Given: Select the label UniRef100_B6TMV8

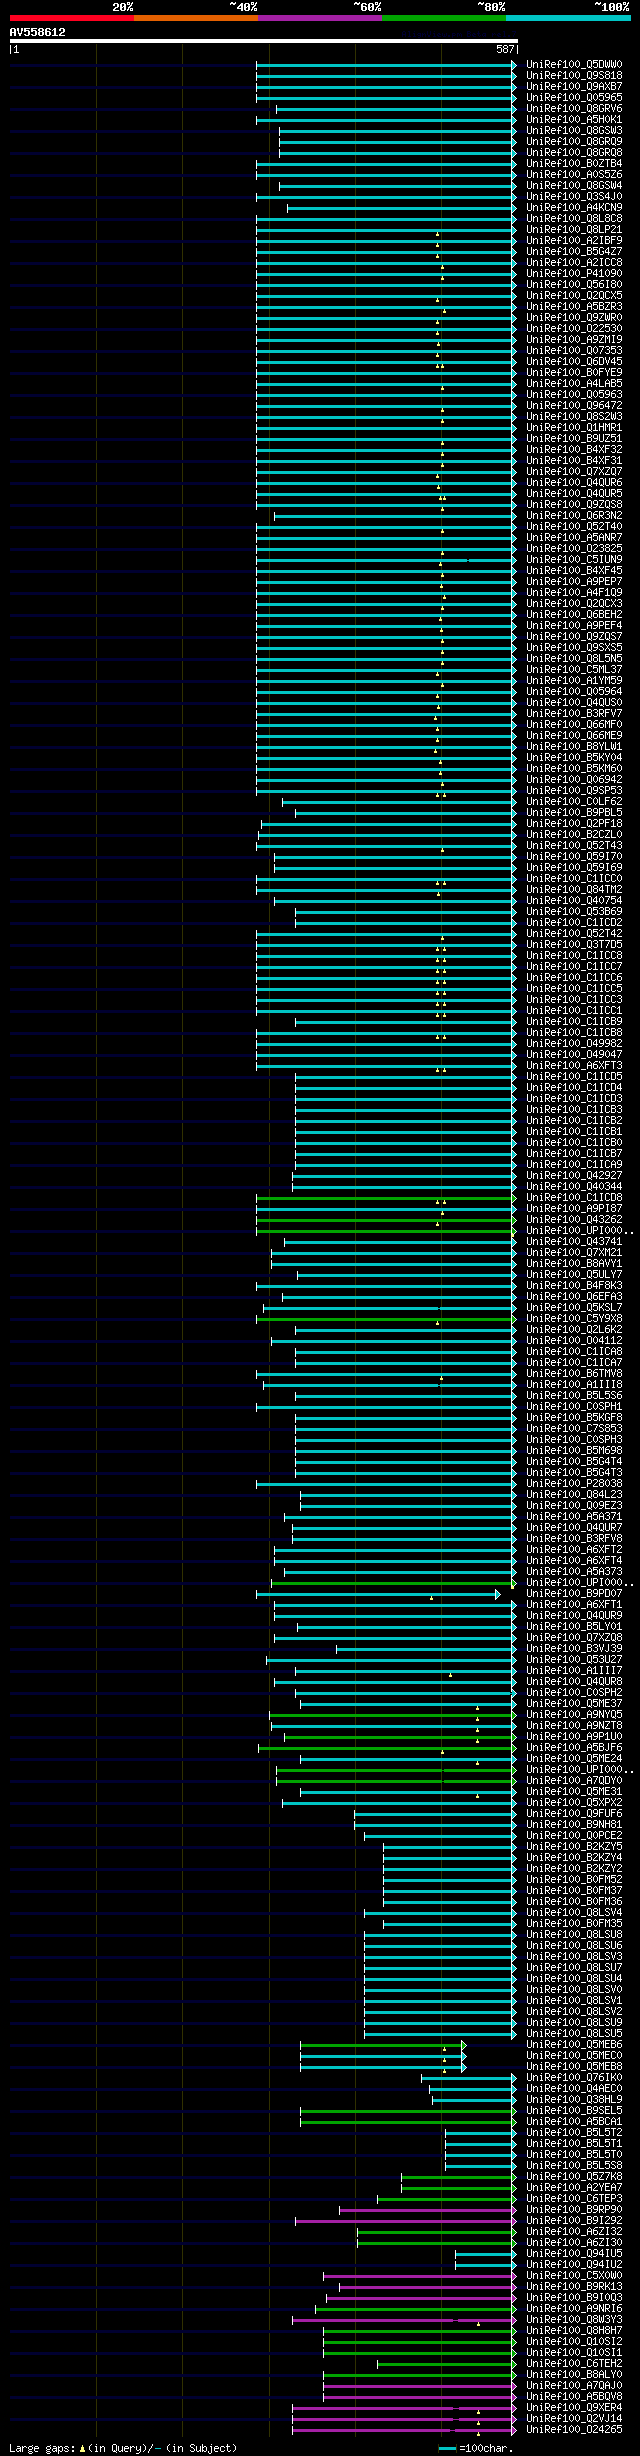Looking at the screenshot, I should 574,1374.
